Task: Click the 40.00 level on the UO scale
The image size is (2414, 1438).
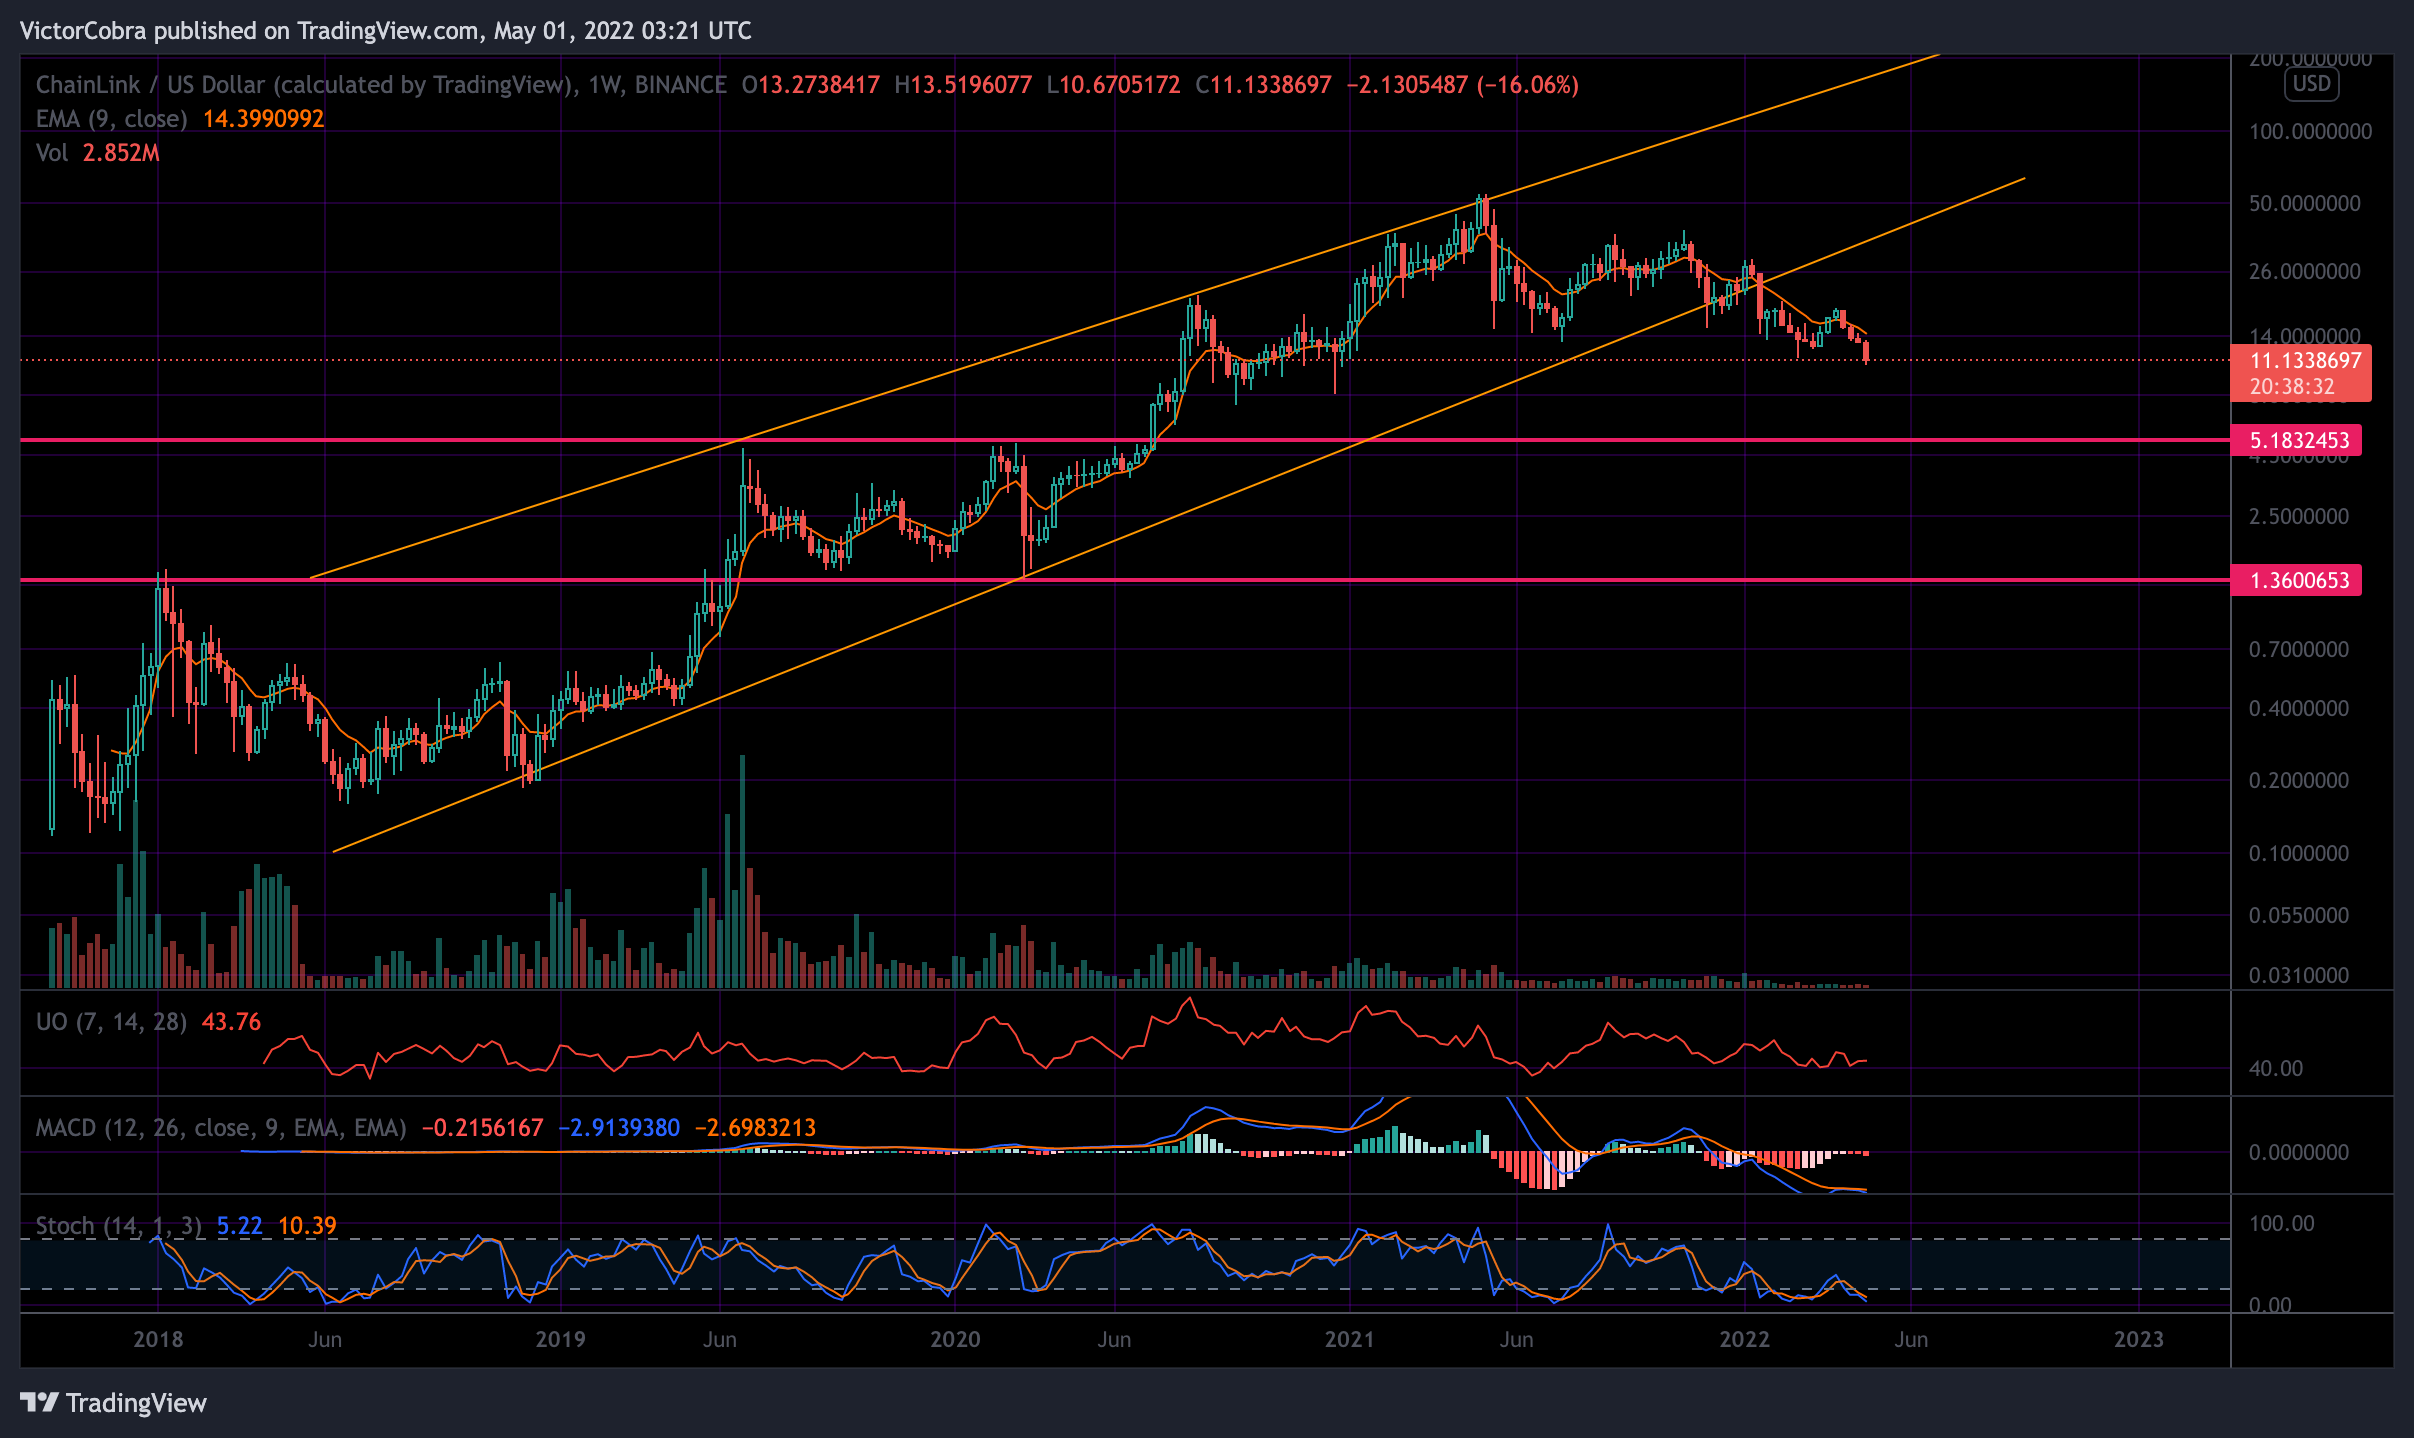Action: 2275,1069
